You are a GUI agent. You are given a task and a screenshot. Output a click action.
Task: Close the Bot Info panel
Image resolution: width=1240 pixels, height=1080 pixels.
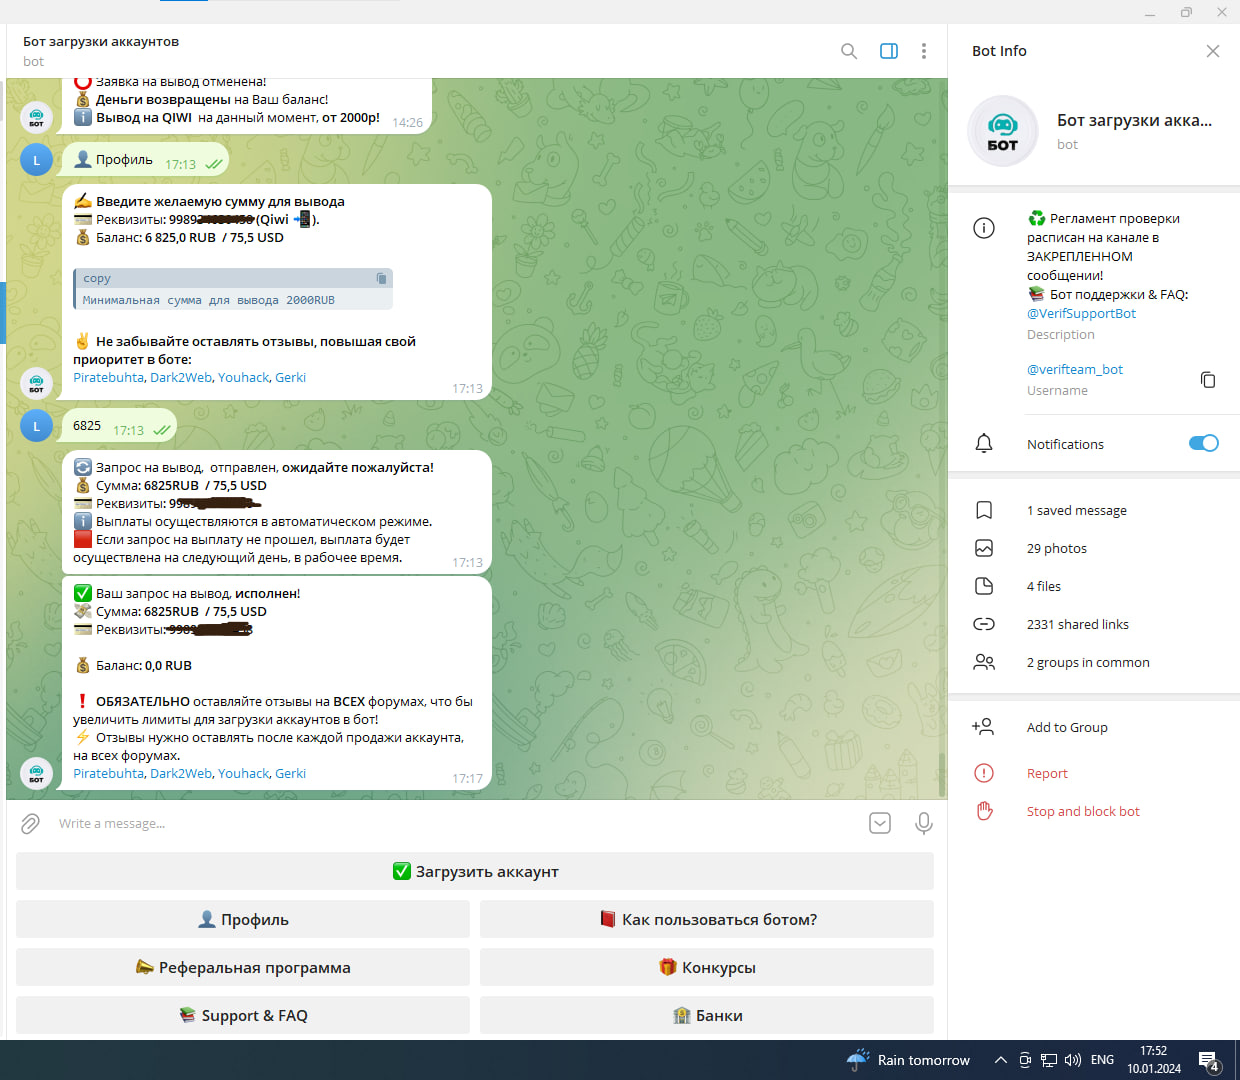[x=1212, y=51]
